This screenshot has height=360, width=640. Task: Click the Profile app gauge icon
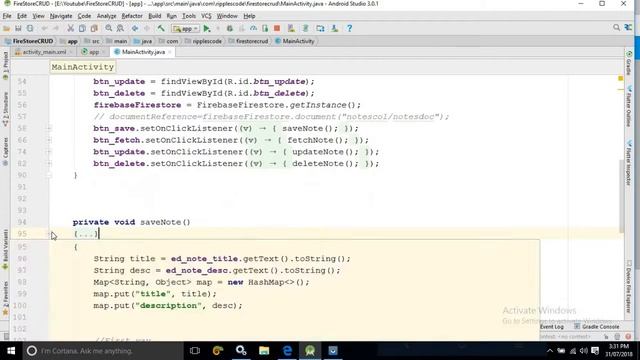click(x=253, y=28)
